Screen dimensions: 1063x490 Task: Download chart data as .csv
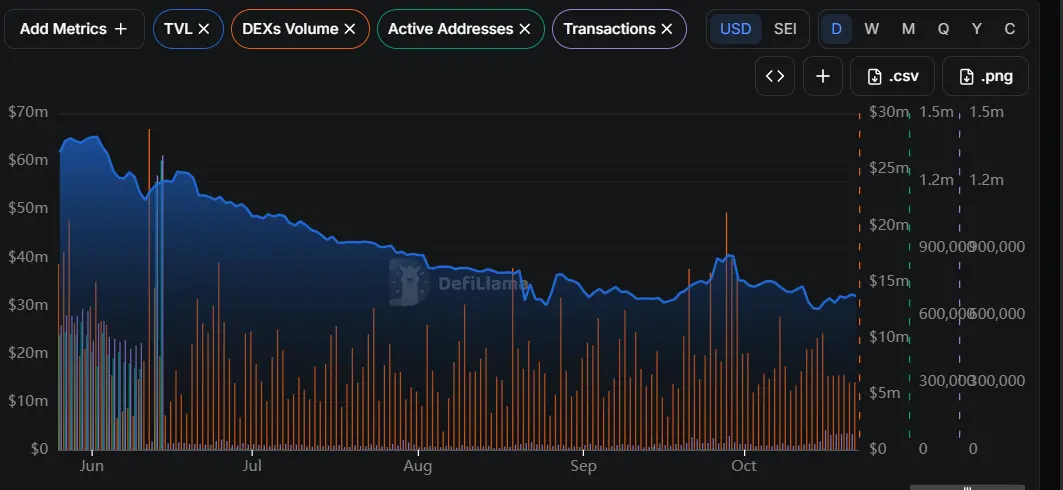[x=892, y=76]
